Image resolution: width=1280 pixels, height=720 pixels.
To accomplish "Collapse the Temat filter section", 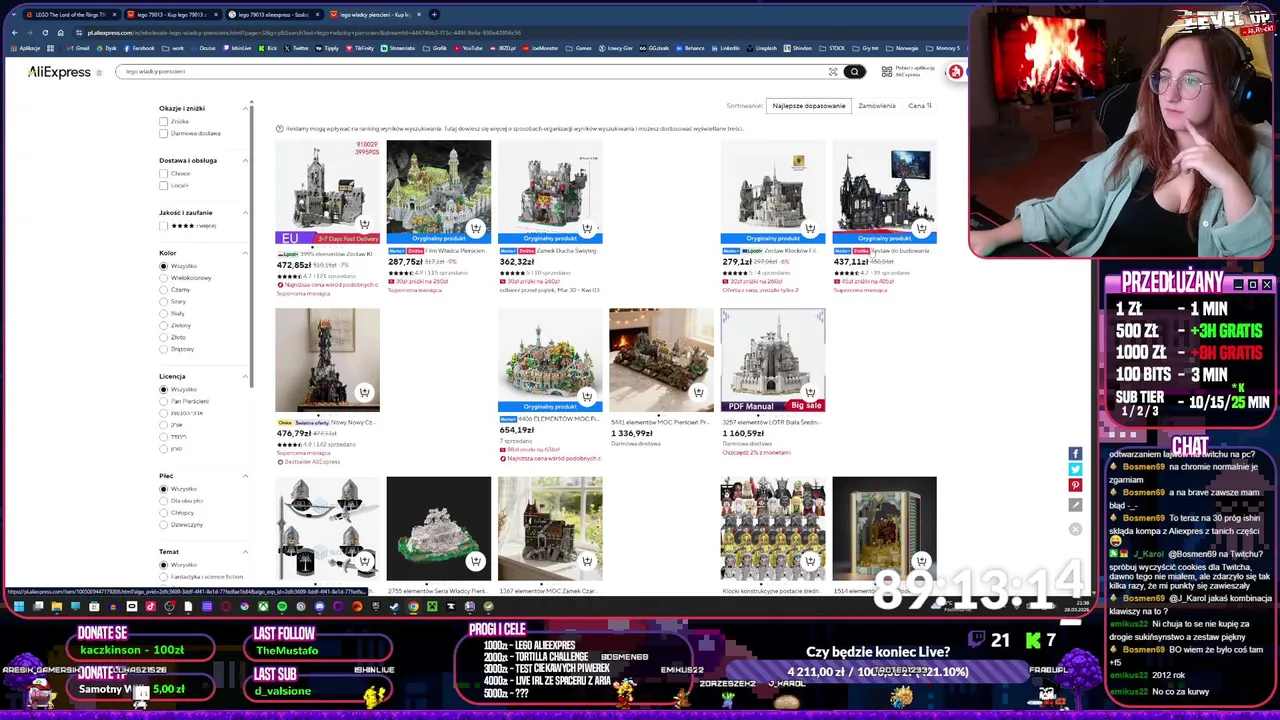I will [245, 552].
